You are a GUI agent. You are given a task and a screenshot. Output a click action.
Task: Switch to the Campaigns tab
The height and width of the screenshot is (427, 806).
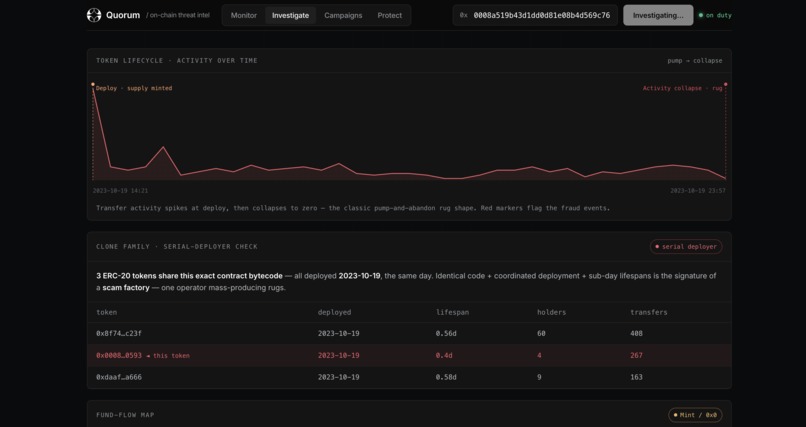[x=343, y=15]
